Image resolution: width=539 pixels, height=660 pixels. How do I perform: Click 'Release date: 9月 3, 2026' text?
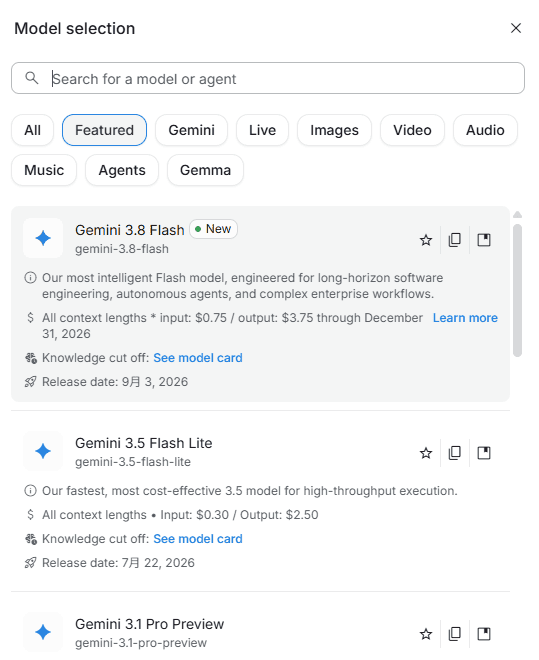[x=115, y=382]
